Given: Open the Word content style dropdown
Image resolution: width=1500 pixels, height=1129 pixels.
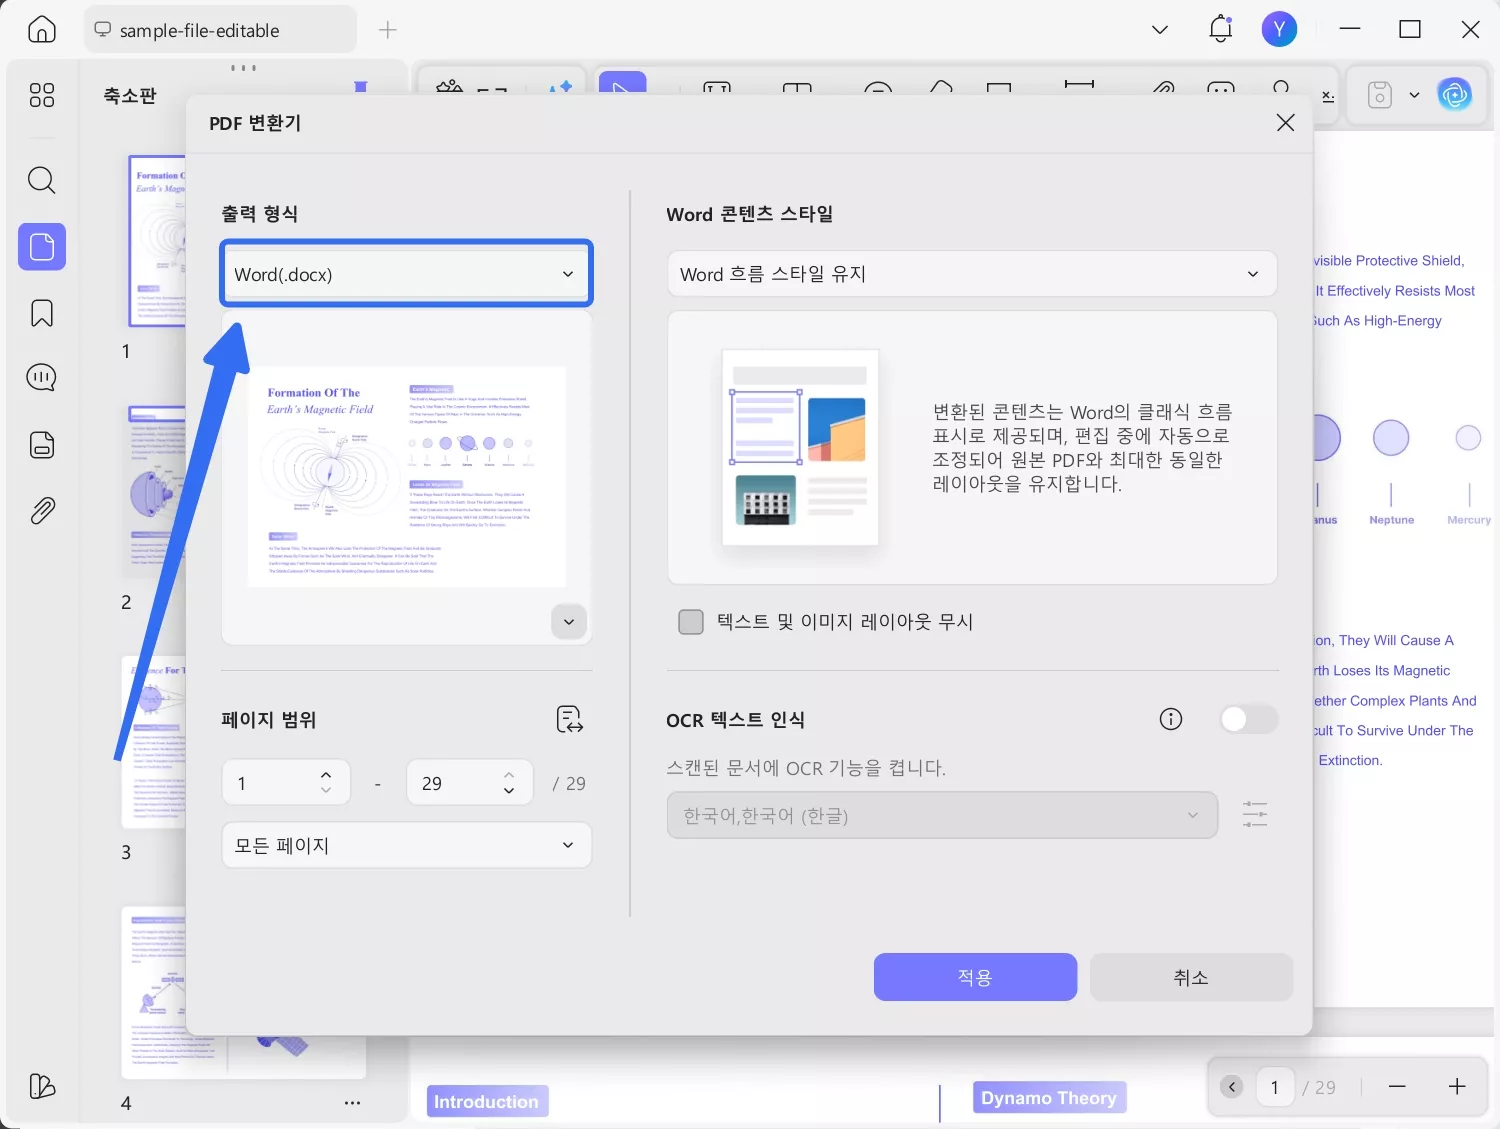Looking at the screenshot, I should (x=971, y=273).
